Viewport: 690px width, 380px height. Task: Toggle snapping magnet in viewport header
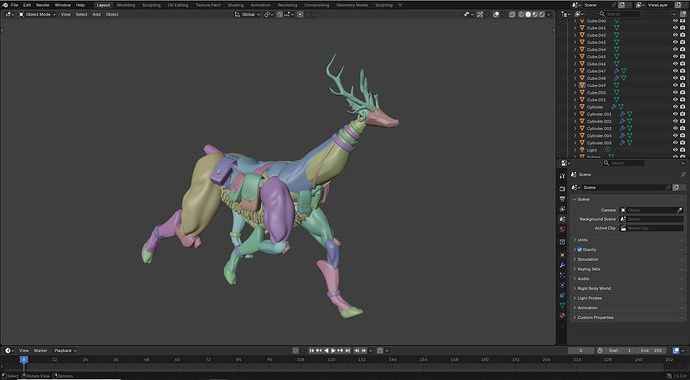pyautogui.click(x=279, y=14)
